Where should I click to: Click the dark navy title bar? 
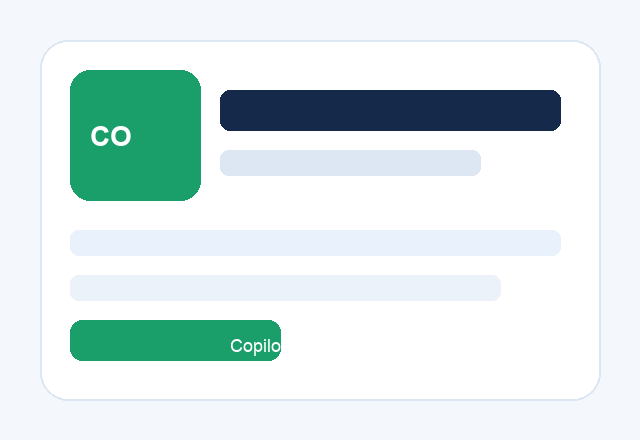tap(390, 110)
